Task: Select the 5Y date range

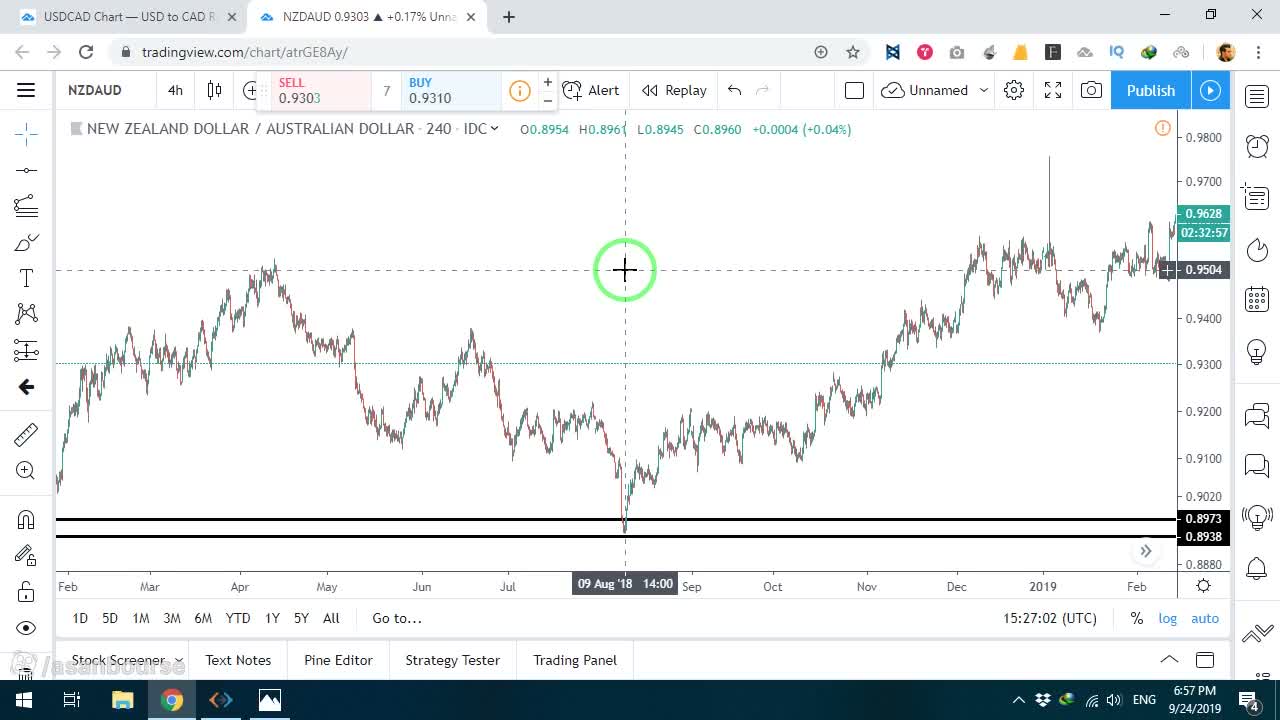Action: pyautogui.click(x=301, y=618)
